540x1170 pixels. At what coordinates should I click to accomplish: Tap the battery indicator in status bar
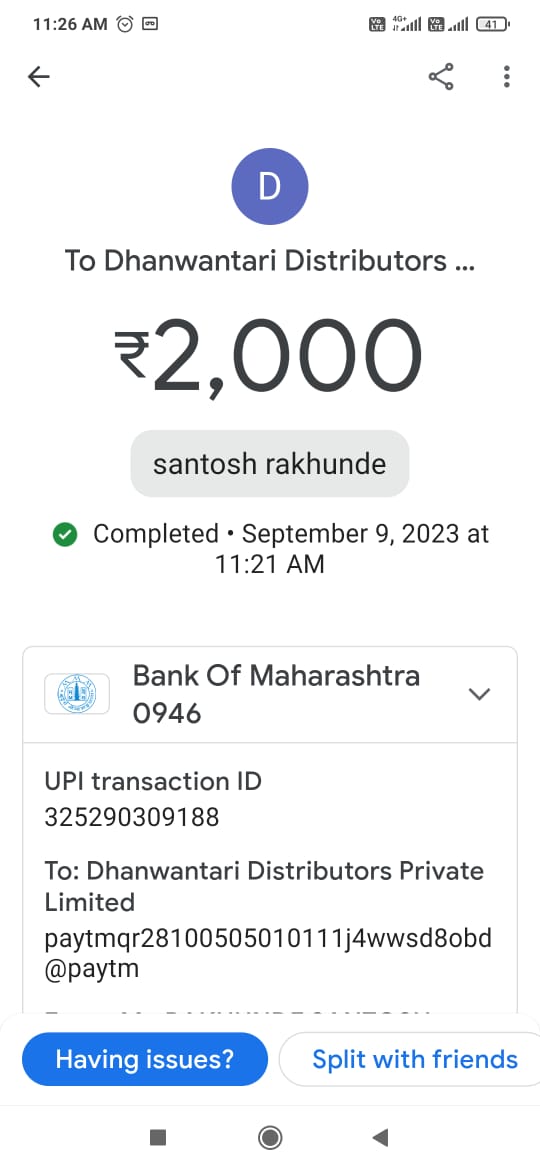pos(492,25)
